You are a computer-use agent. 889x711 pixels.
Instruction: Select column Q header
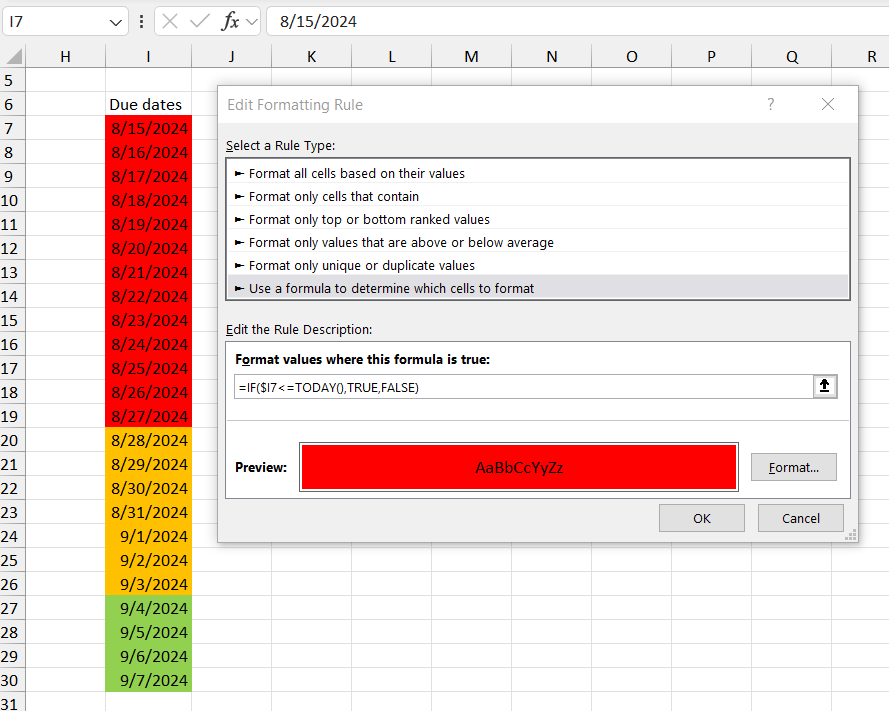(791, 57)
